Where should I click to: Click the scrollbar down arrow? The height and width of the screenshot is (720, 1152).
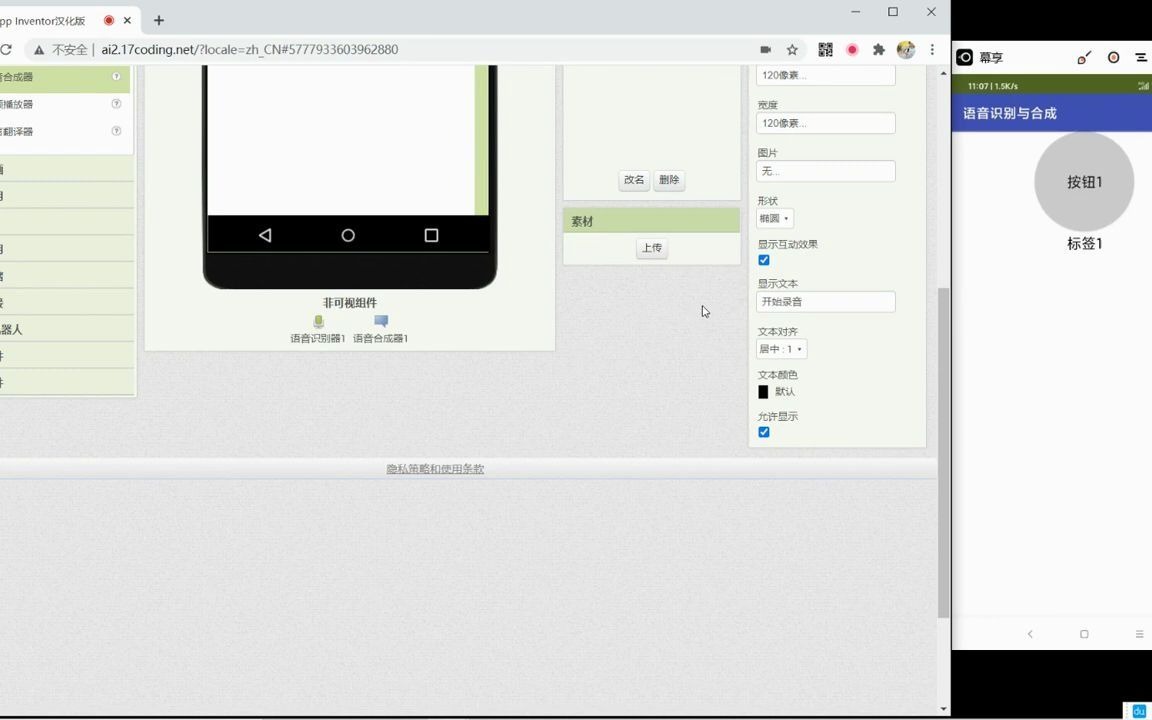coord(944,709)
